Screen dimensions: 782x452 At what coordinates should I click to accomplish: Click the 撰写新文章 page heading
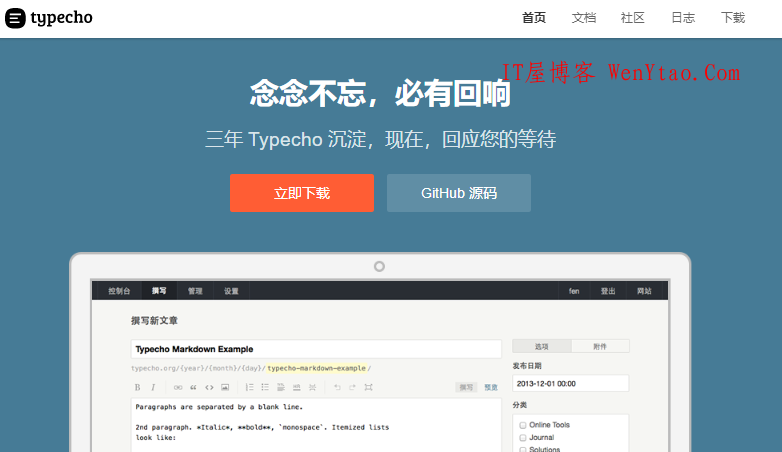(x=155, y=320)
